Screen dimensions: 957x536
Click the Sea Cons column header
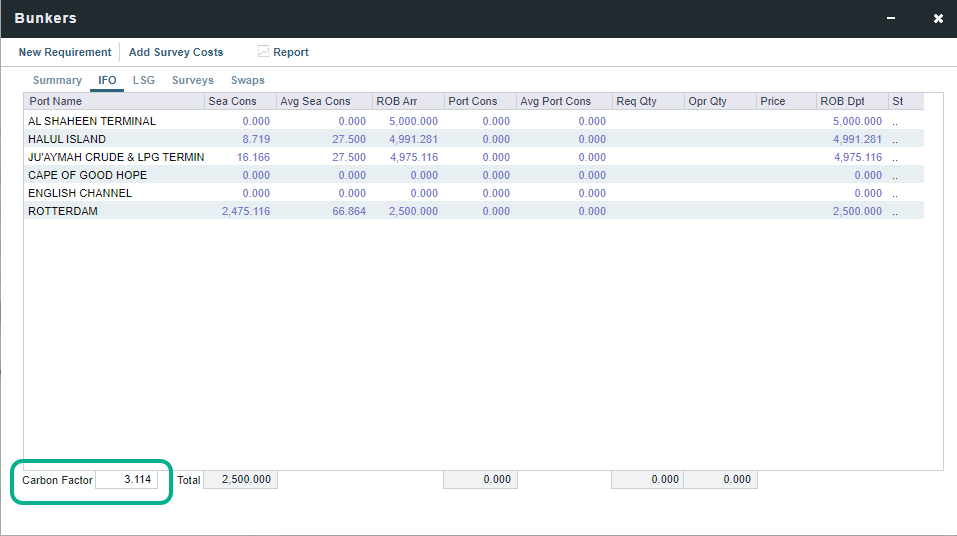point(232,101)
